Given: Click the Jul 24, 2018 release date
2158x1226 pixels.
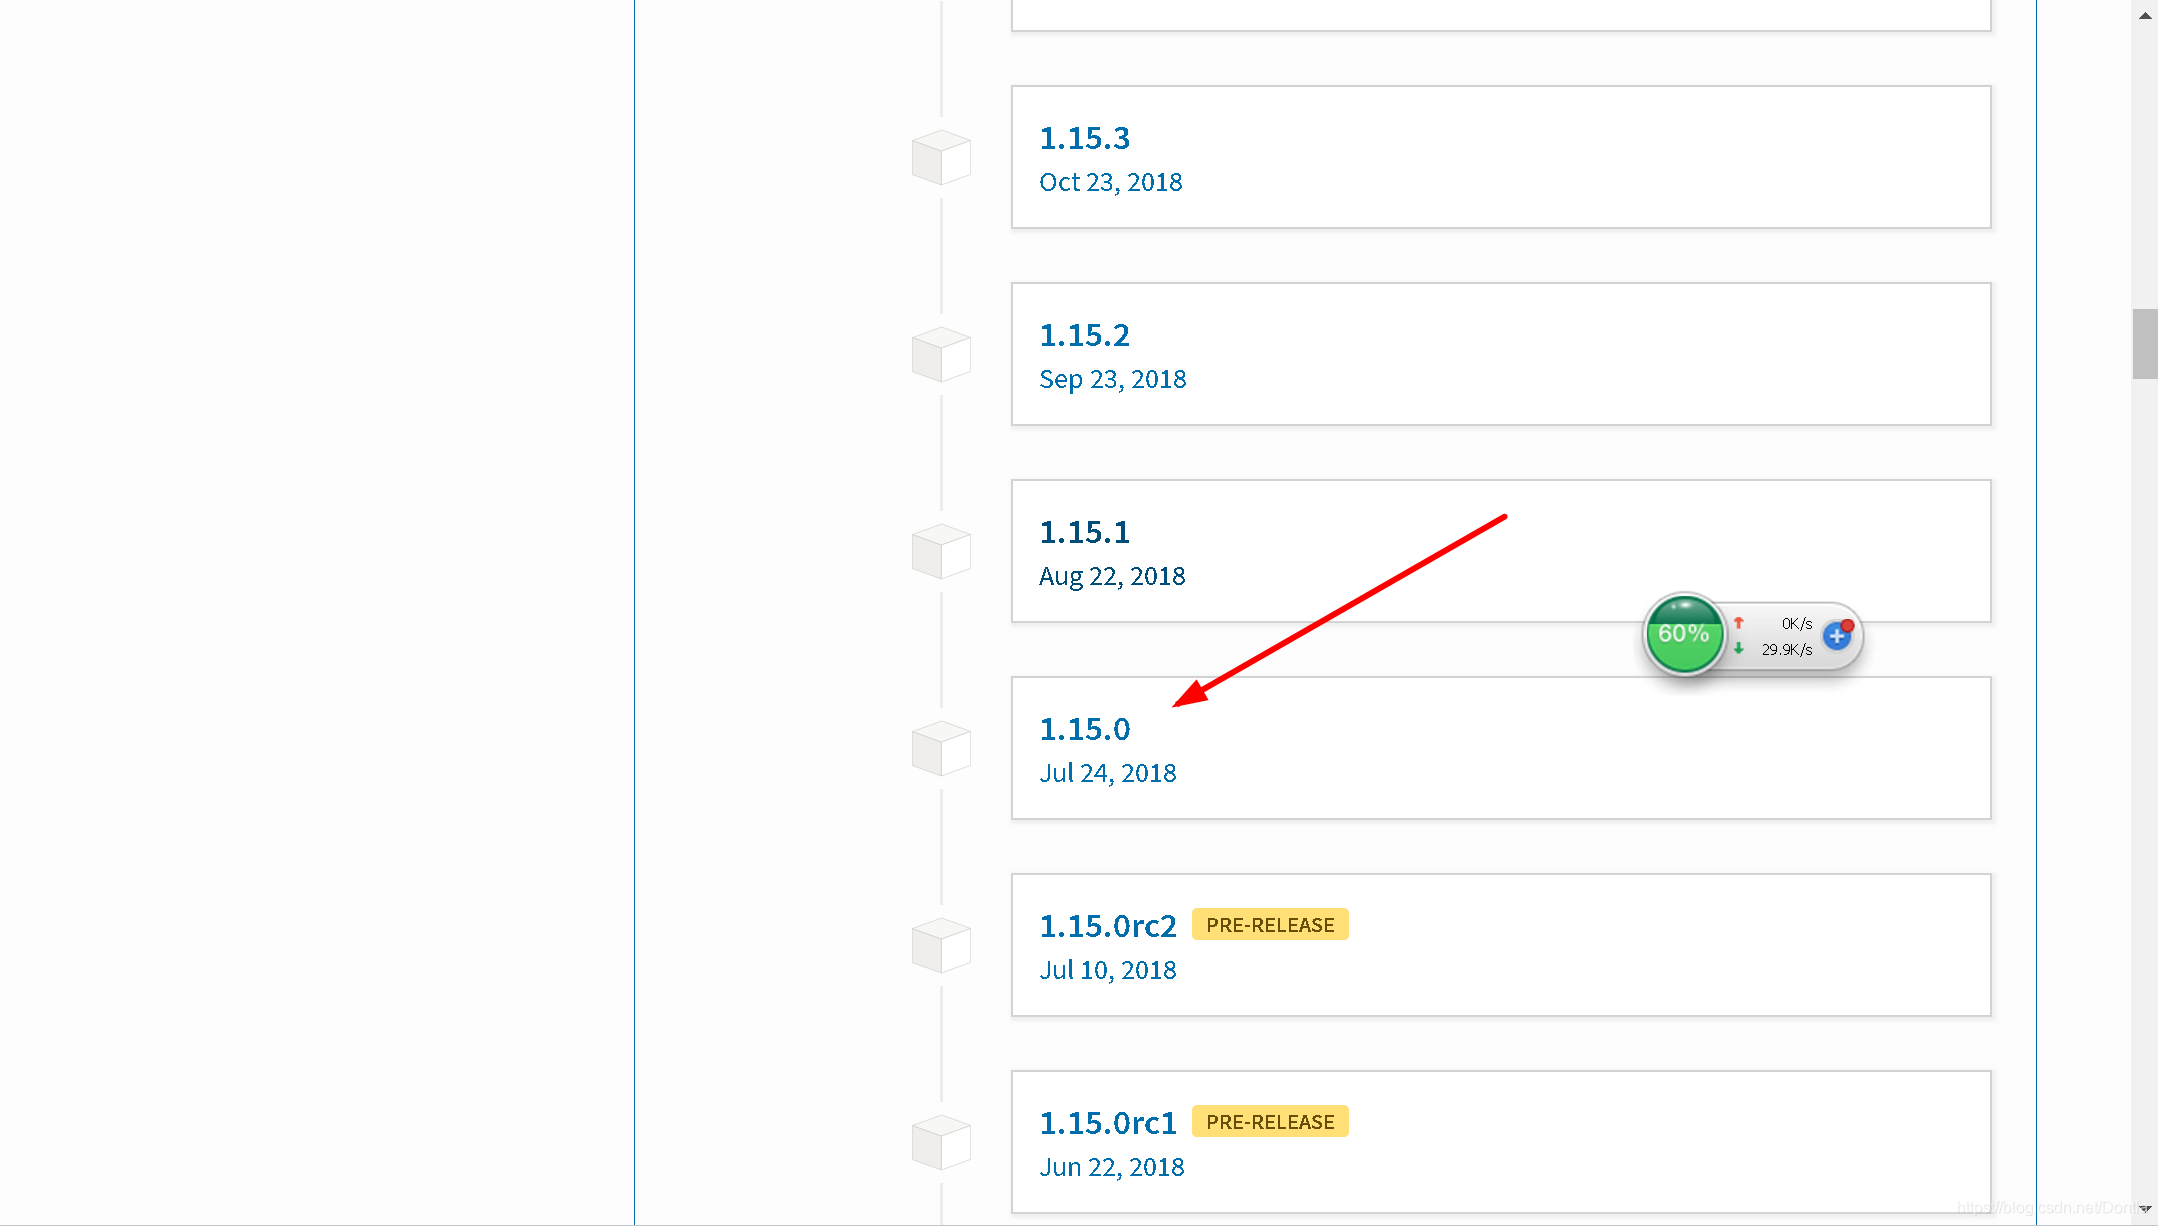Looking at the screenshot, I should (1107, 773).
